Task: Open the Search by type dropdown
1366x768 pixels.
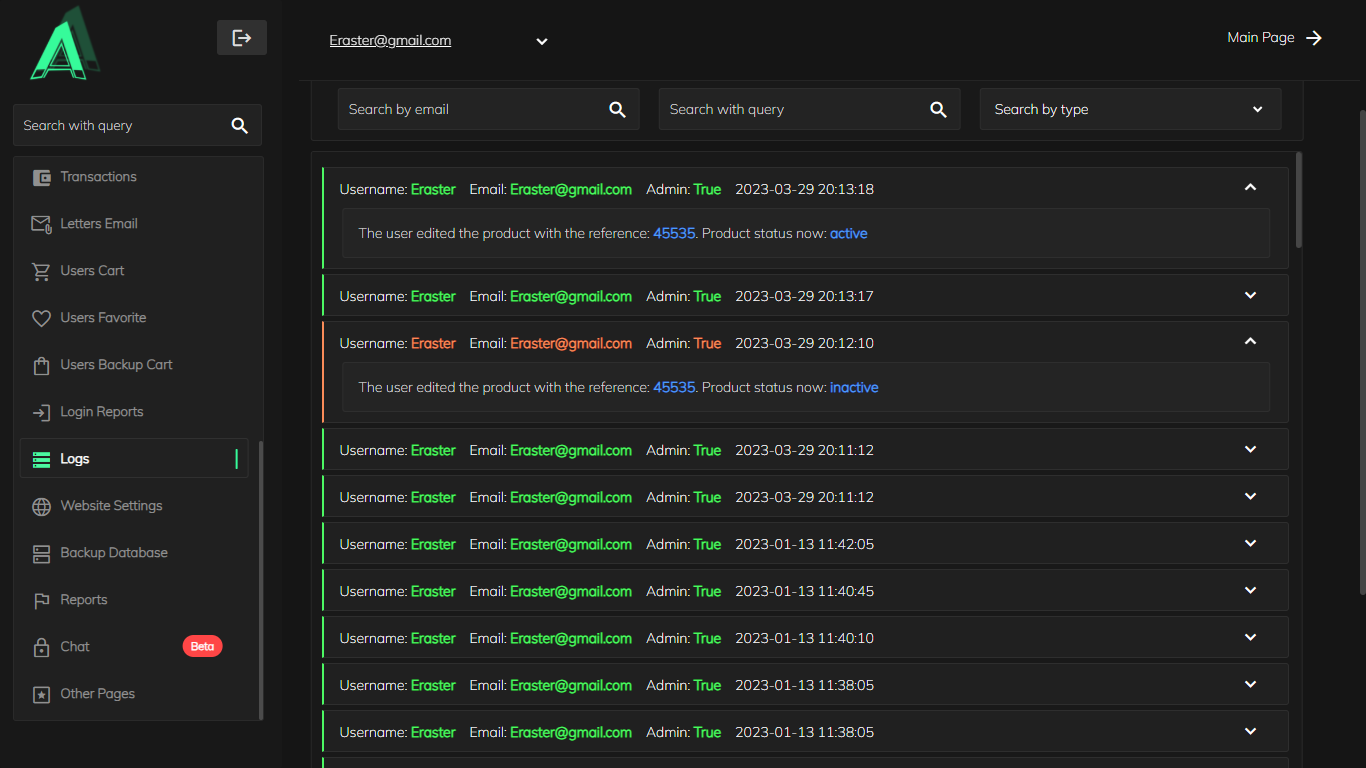Action: point(1130,110)
